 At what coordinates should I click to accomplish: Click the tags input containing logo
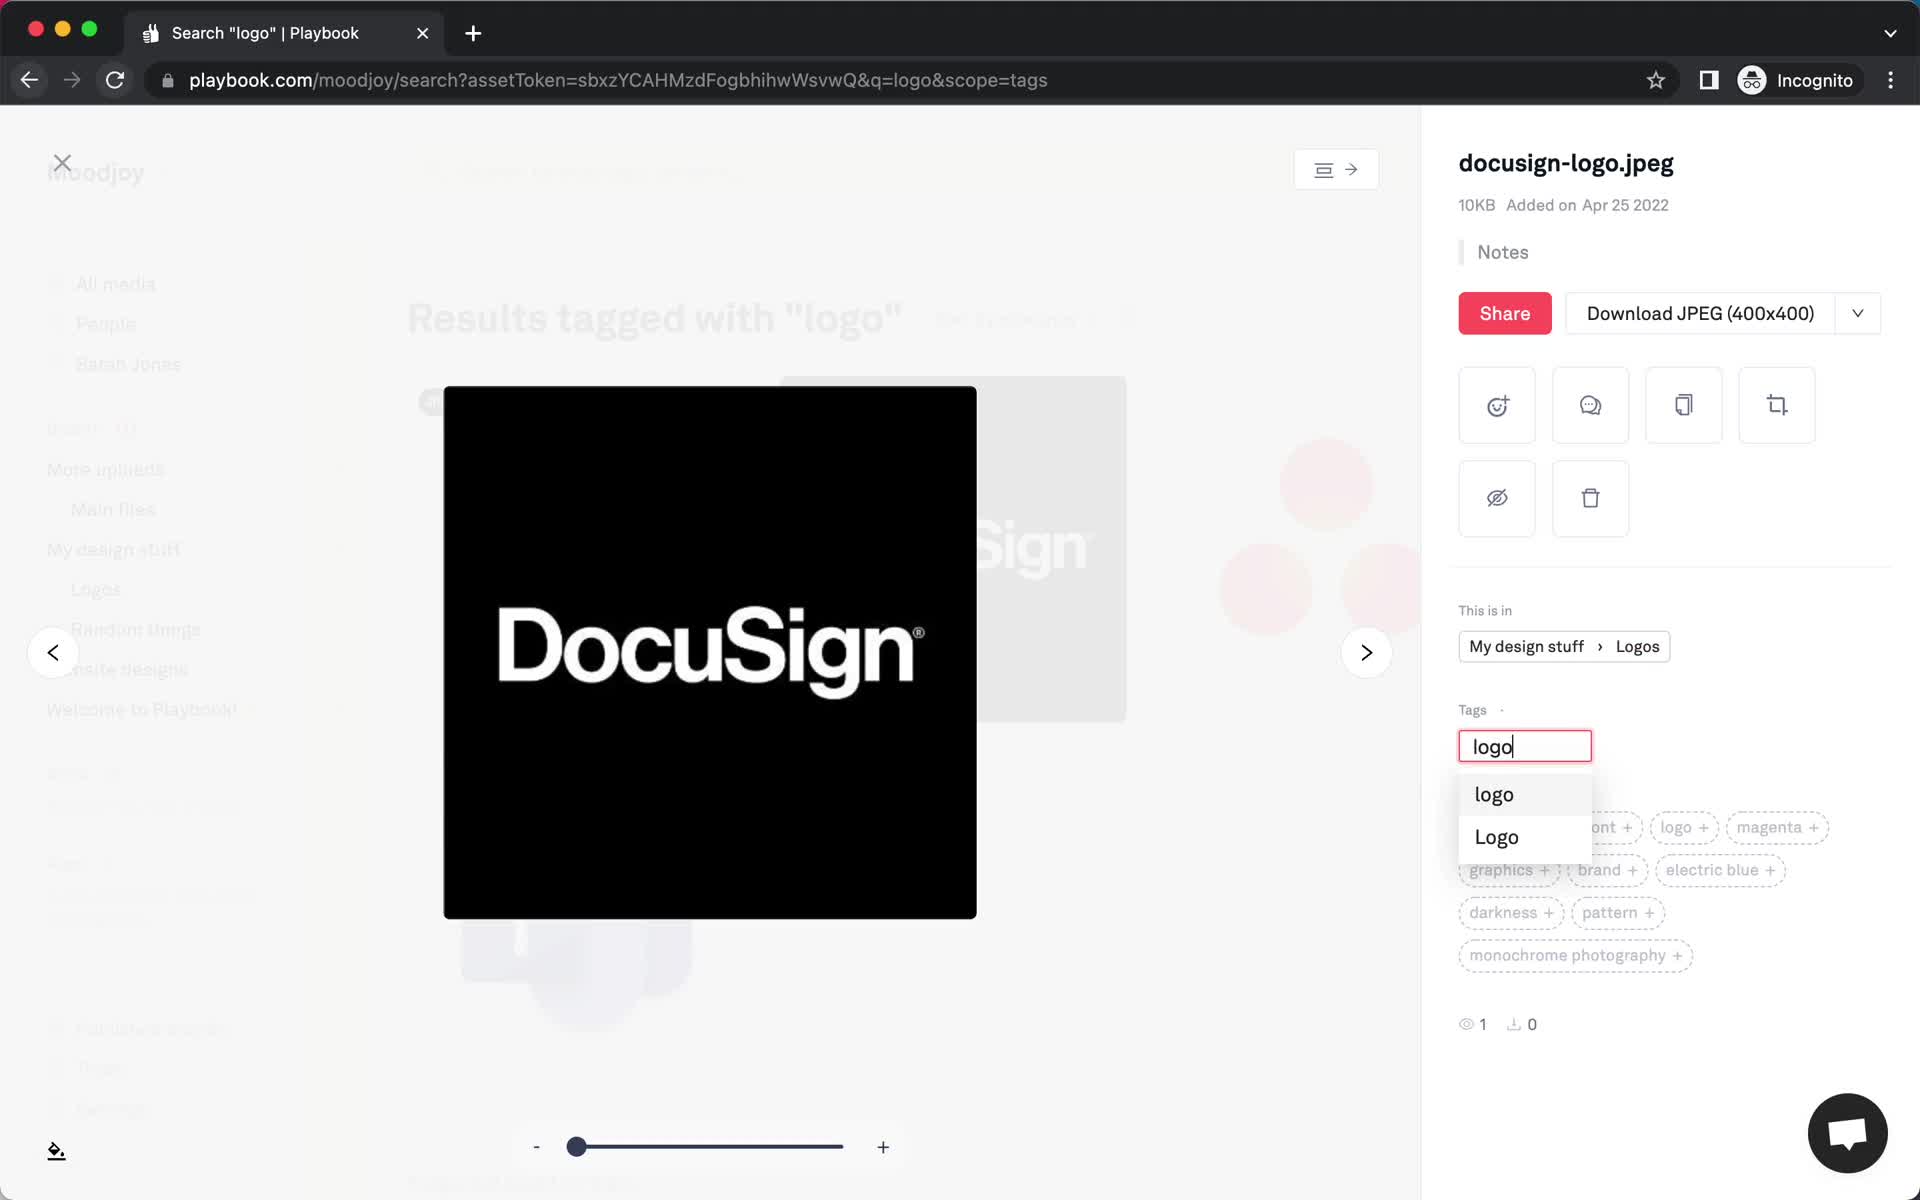click(1524, 746)
